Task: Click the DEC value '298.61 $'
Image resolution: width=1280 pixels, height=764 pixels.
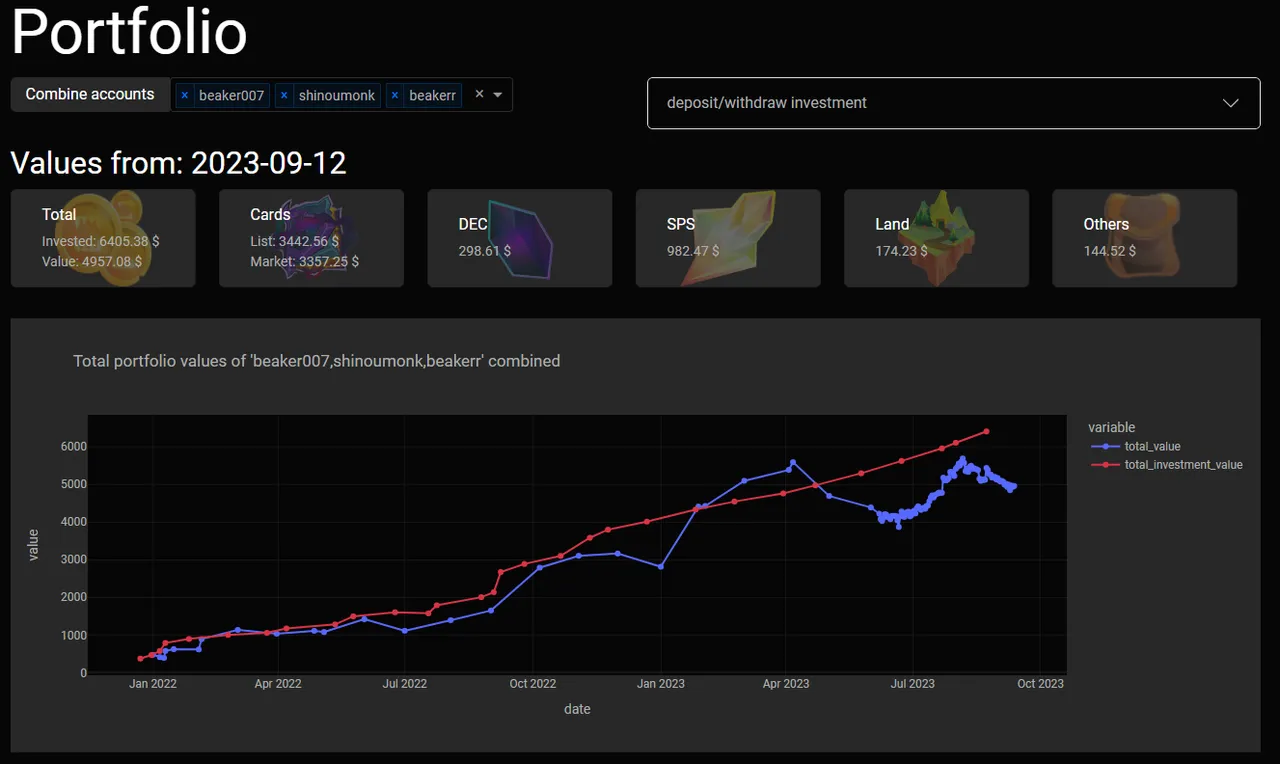Action: pyautogui.click(x=485, y=251)
